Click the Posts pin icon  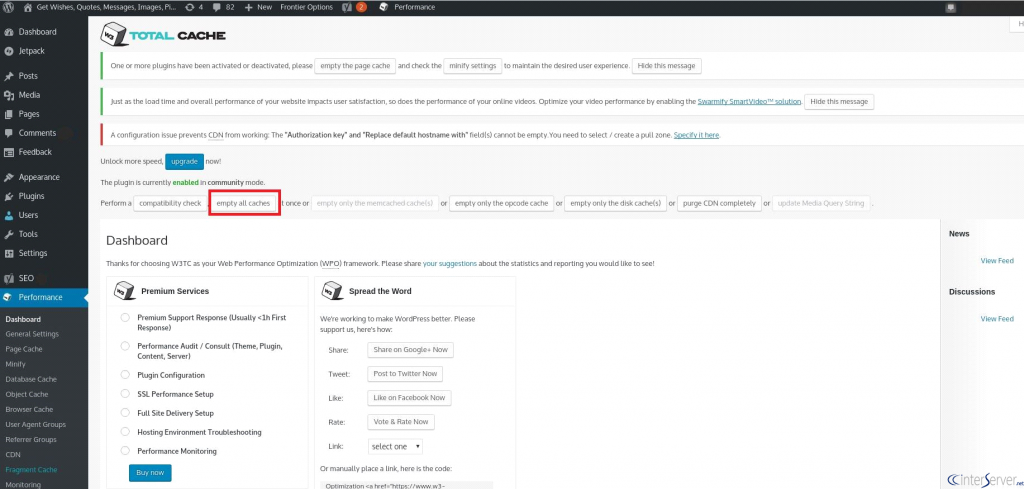[9, 76]
